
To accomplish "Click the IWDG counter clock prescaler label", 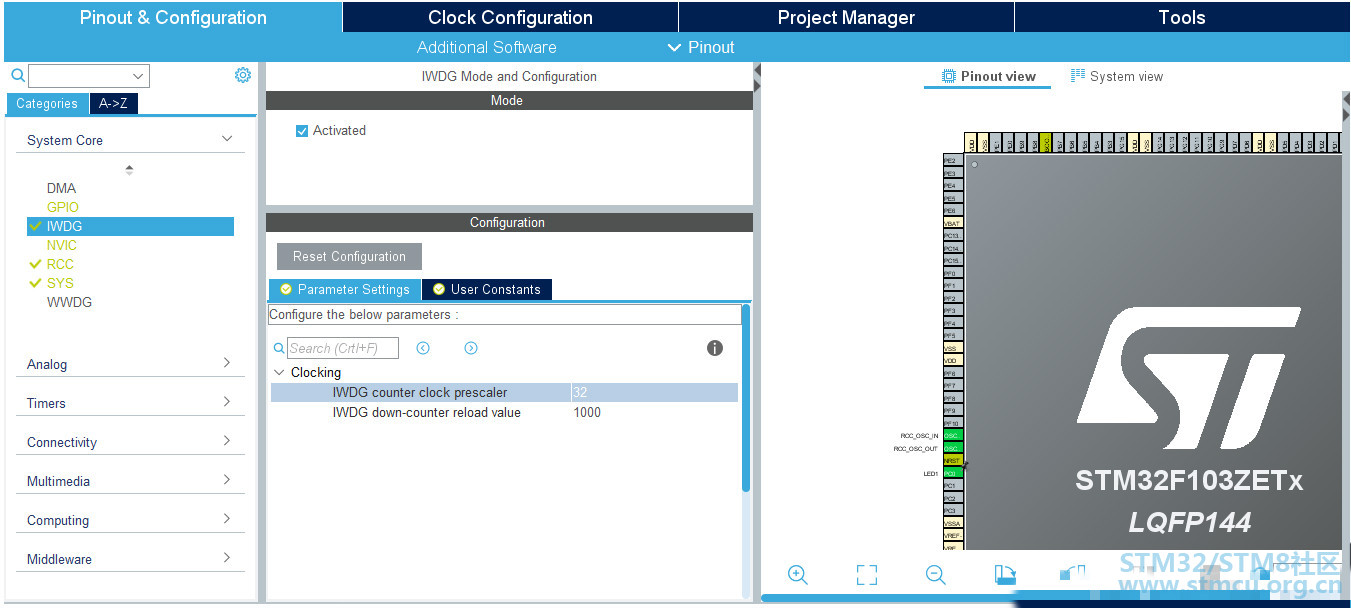I will point(420,393).
